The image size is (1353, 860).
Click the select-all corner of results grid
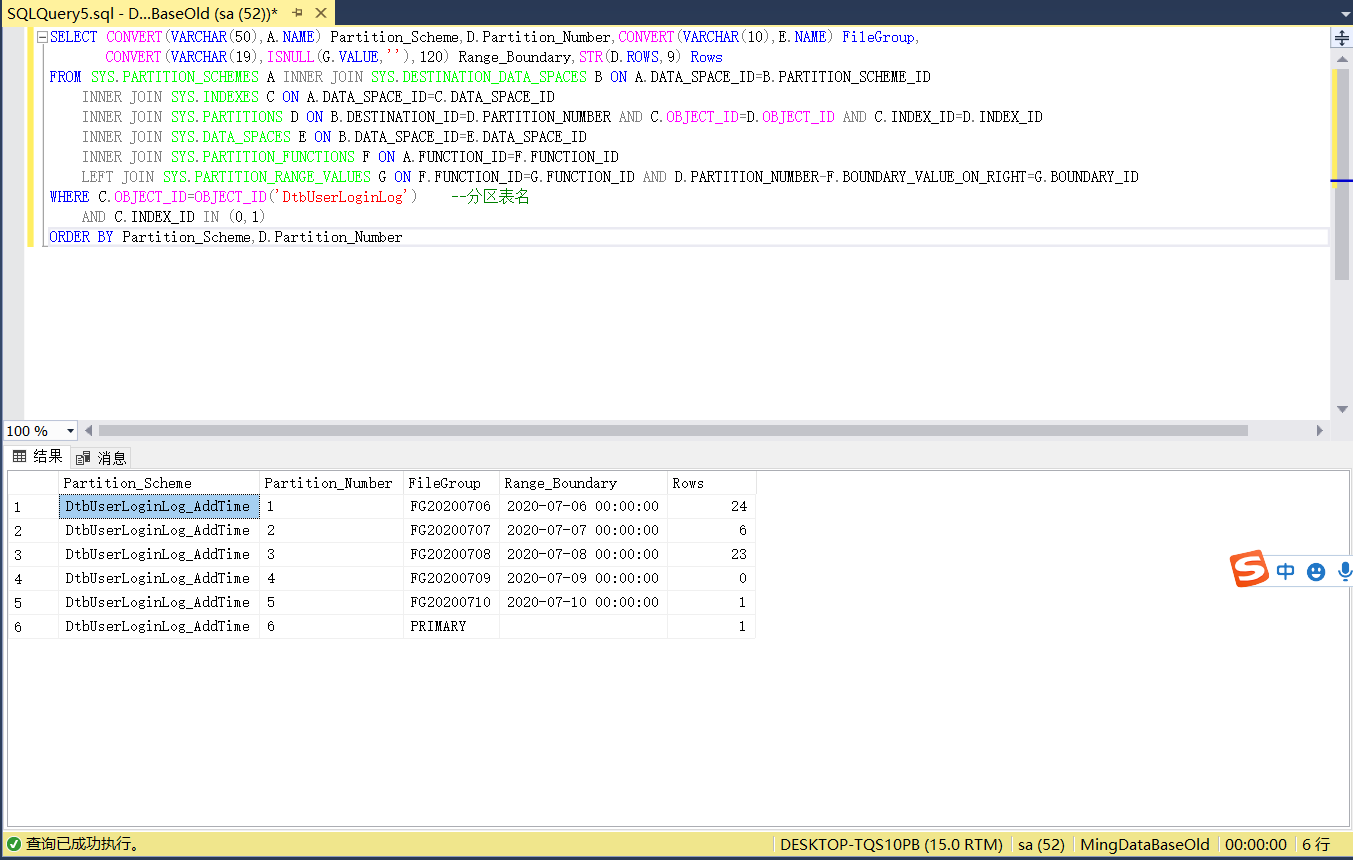click(x=33, y=483)
